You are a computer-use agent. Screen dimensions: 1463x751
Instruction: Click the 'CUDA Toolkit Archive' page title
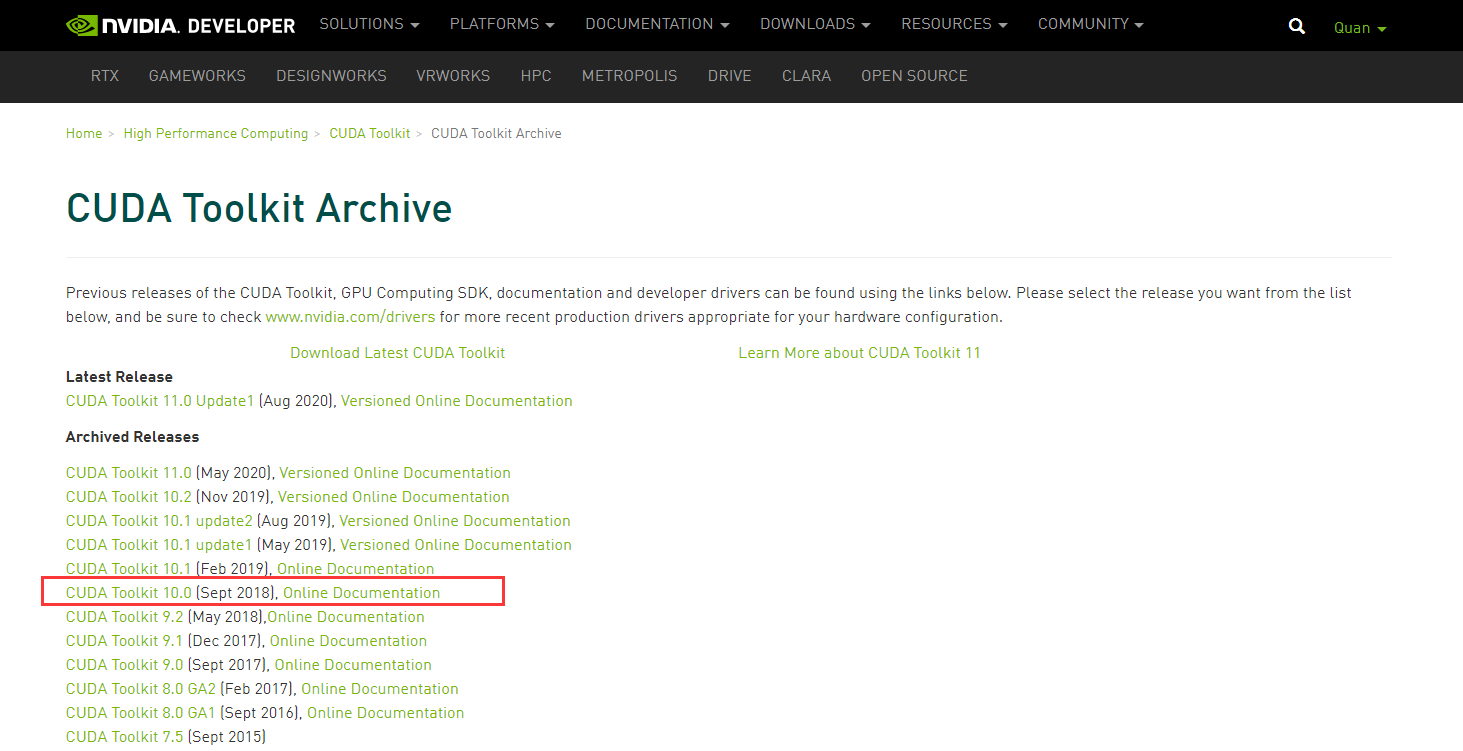(259, 208)
